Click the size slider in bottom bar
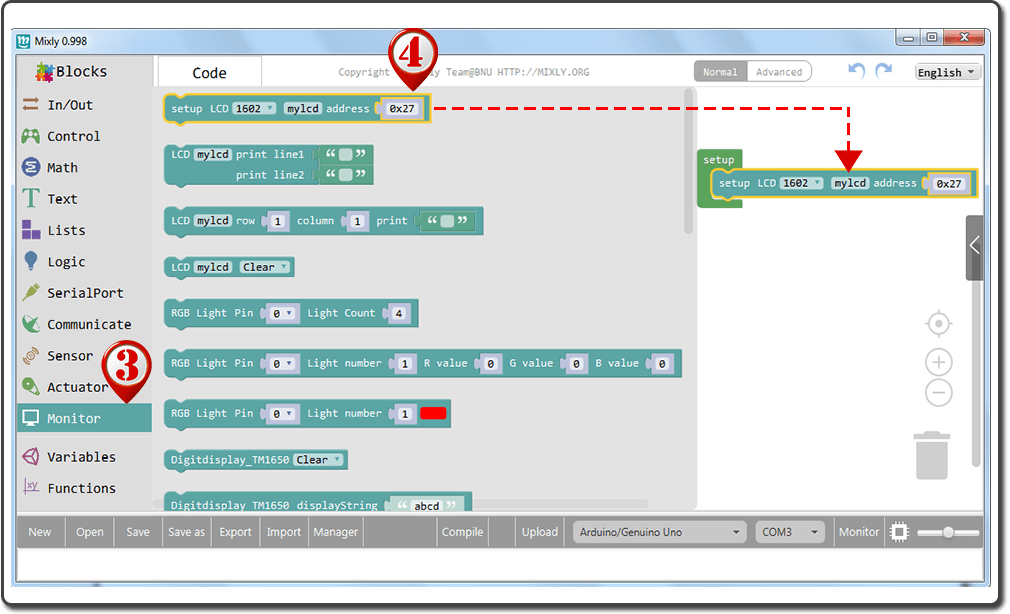The width and height of the screenshot is (1010, 614). point(948,533)
